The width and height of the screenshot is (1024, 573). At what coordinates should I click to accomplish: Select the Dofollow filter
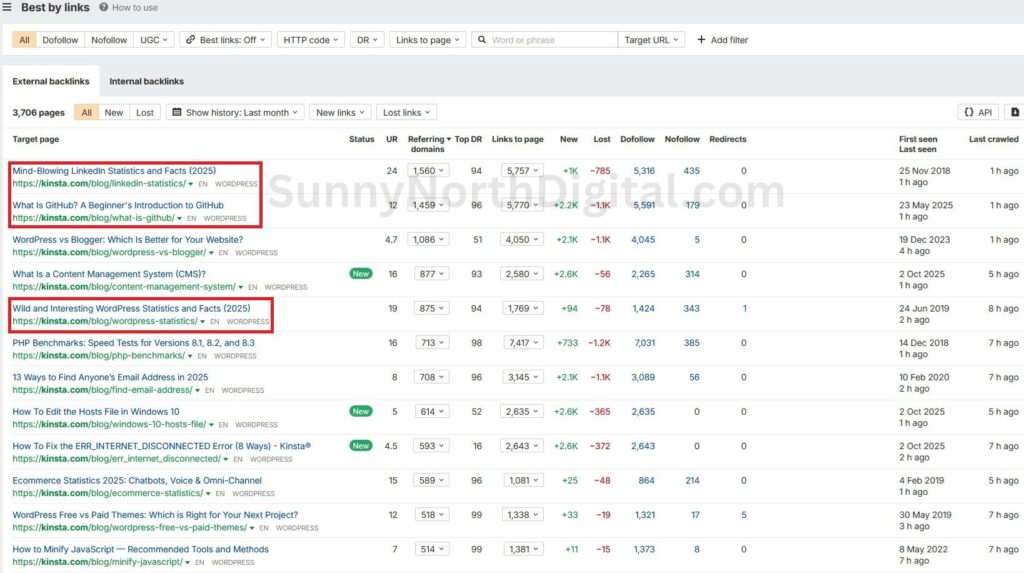[60, 40]
